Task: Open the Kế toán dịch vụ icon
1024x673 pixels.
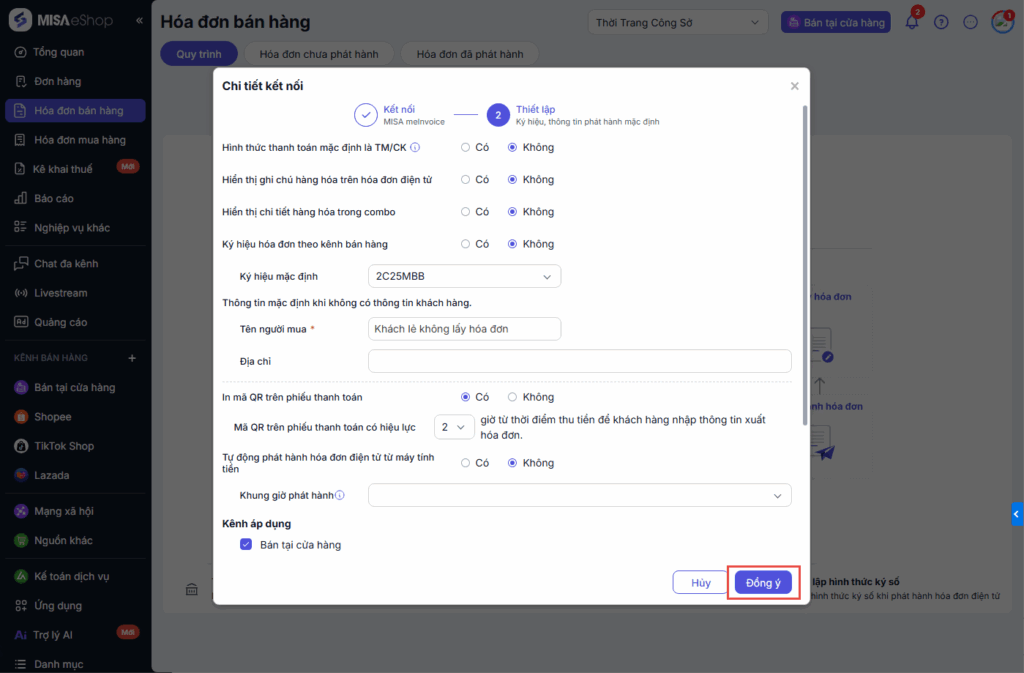Action: 21,576
